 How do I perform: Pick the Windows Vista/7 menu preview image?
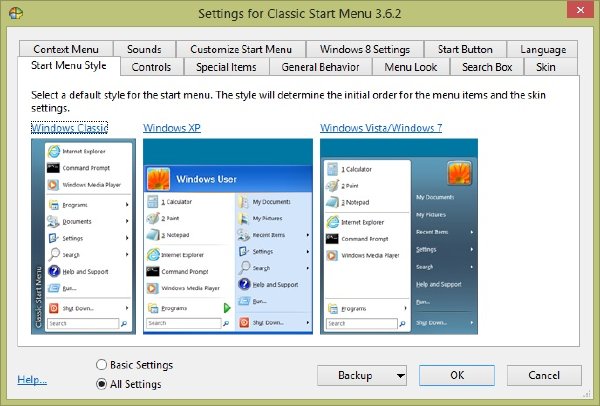tap(399, 236)
